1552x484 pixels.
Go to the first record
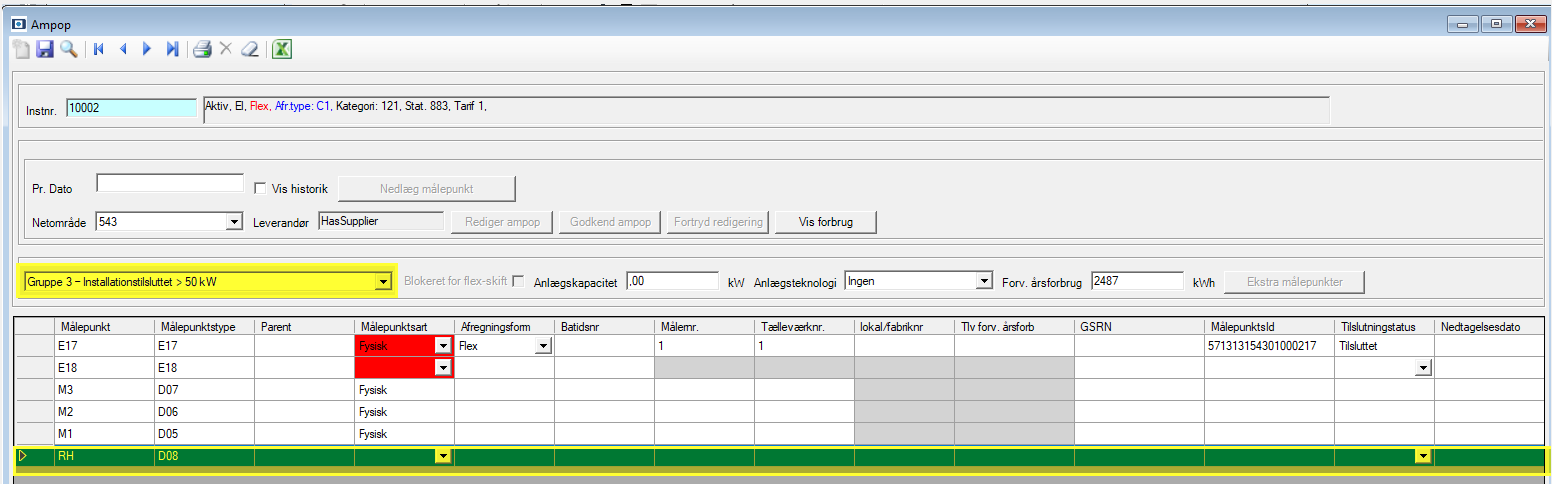tap(98, 49)
